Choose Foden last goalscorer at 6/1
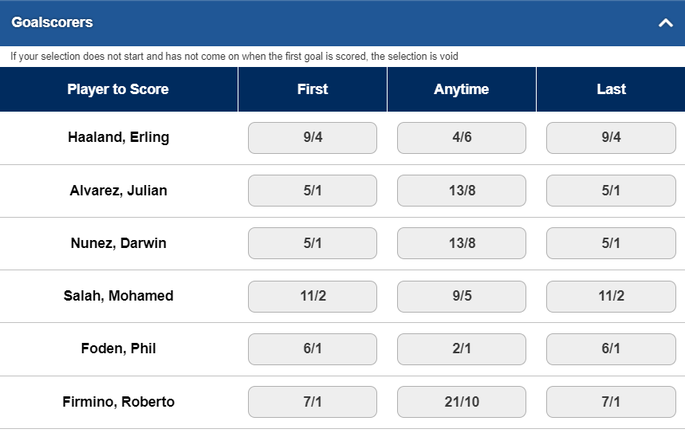The image size is (685, 433). point(611,349)
